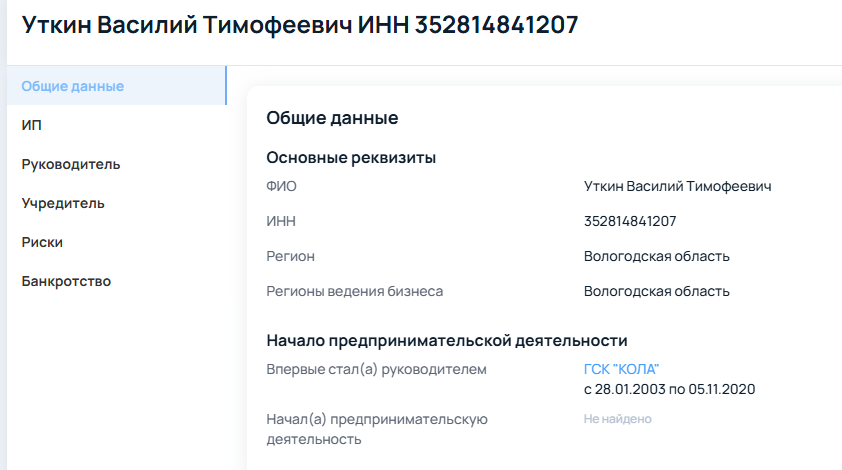Click the ИНН value 352814841207 in the table
Image resolution: width=842 pixels, height=470 pixels.
coord(630,221)
